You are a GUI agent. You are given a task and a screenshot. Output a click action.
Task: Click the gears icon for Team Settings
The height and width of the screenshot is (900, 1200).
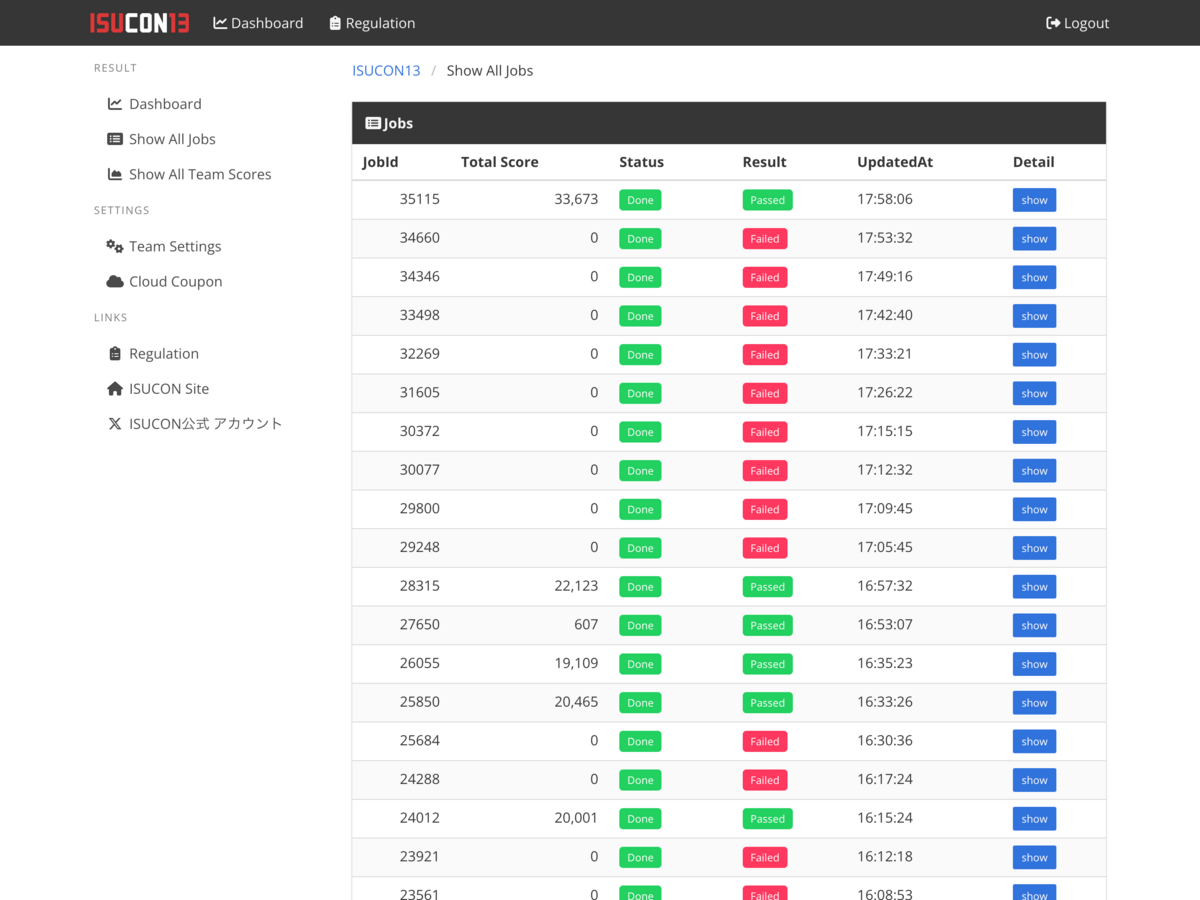(115, 246)
